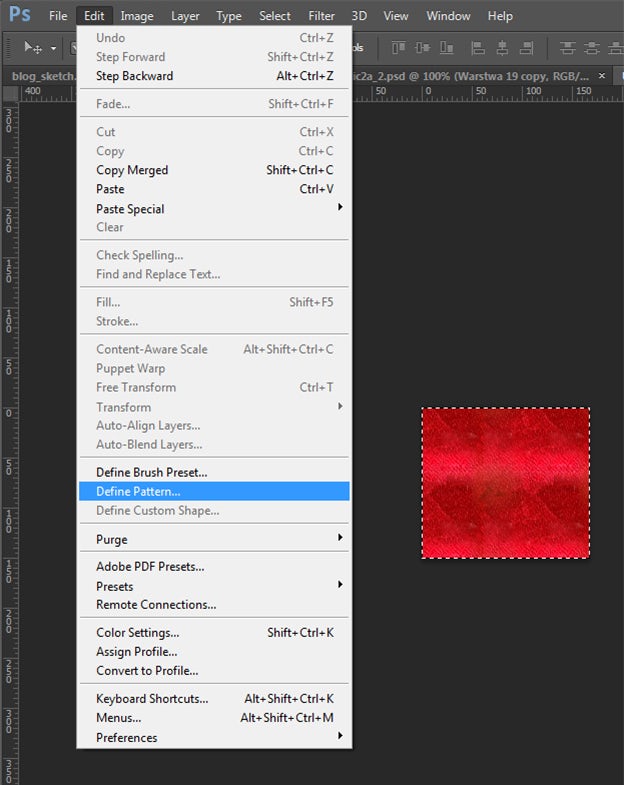The image size is (624, 785).
Task: Close the open .psd document tab
Action: pyautogui.click(x=601, y=76)
